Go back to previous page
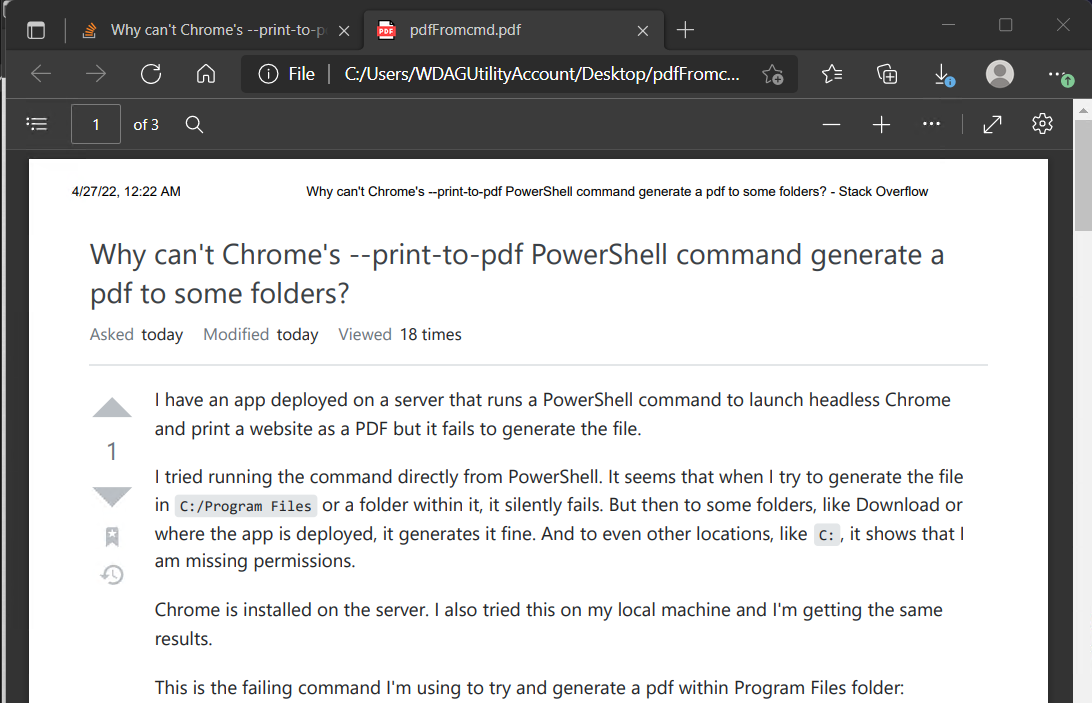 tap(41, 74)
